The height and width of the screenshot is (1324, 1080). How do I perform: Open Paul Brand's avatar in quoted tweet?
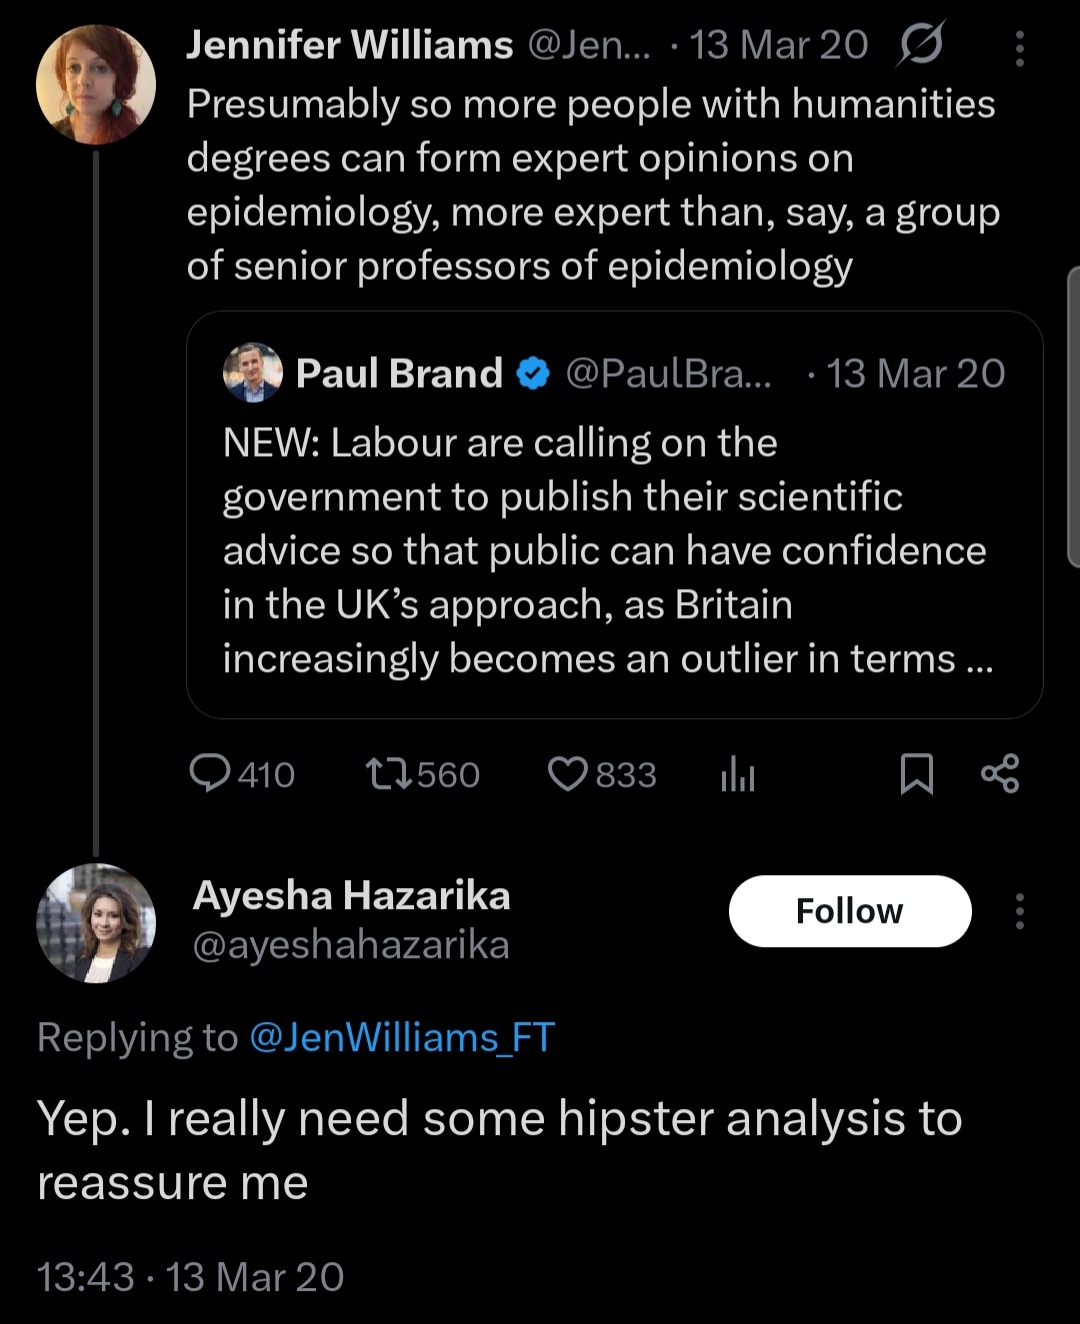tap(253, 373)
